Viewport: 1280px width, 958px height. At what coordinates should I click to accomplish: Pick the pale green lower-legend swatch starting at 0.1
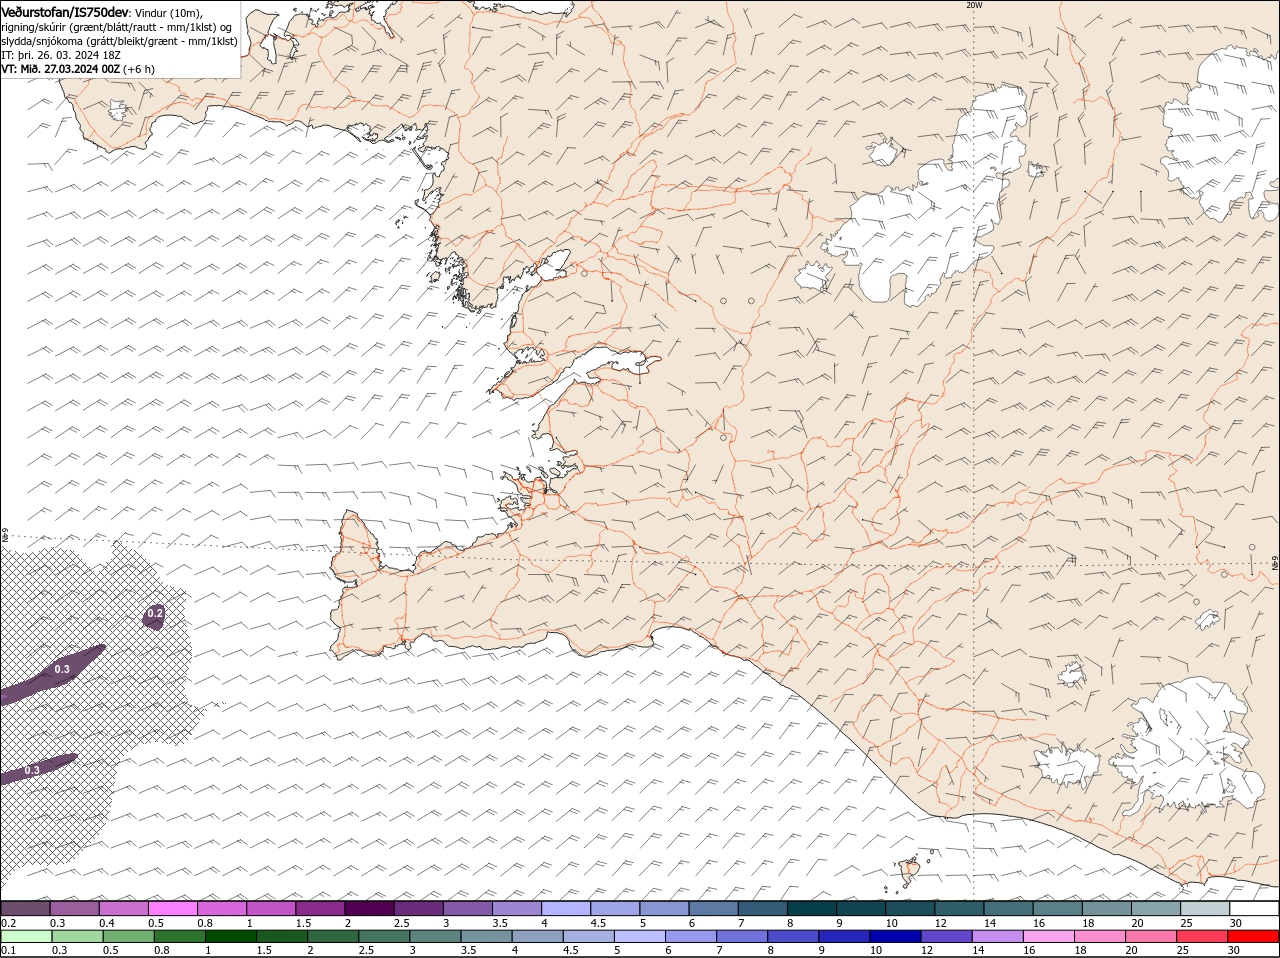(26, 937)
